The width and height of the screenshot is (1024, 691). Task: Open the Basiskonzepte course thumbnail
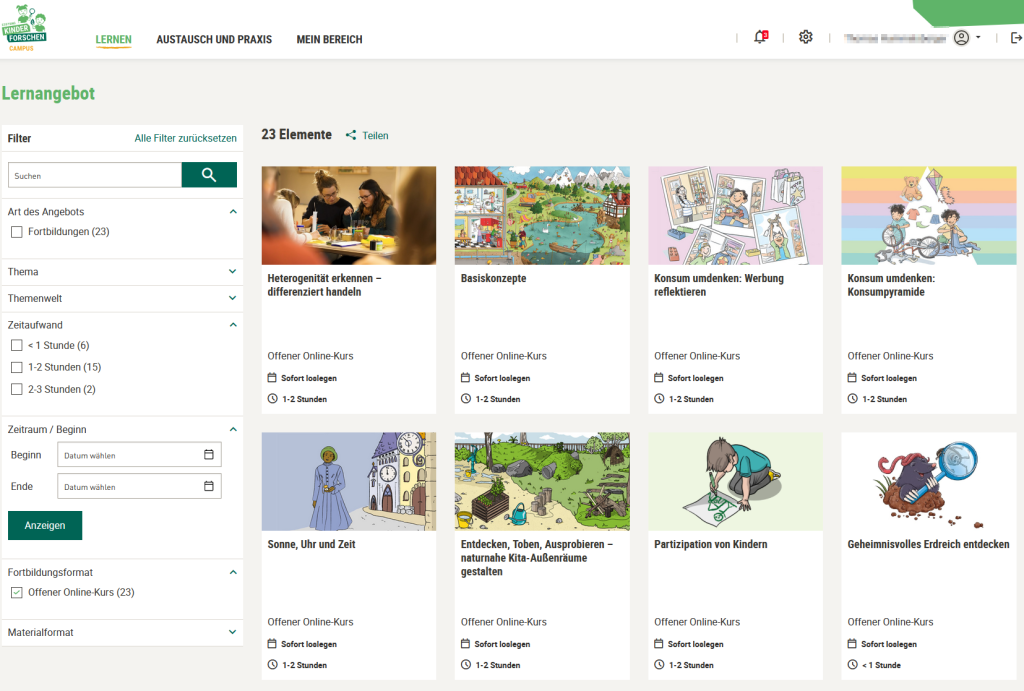(x=542, y=215)
